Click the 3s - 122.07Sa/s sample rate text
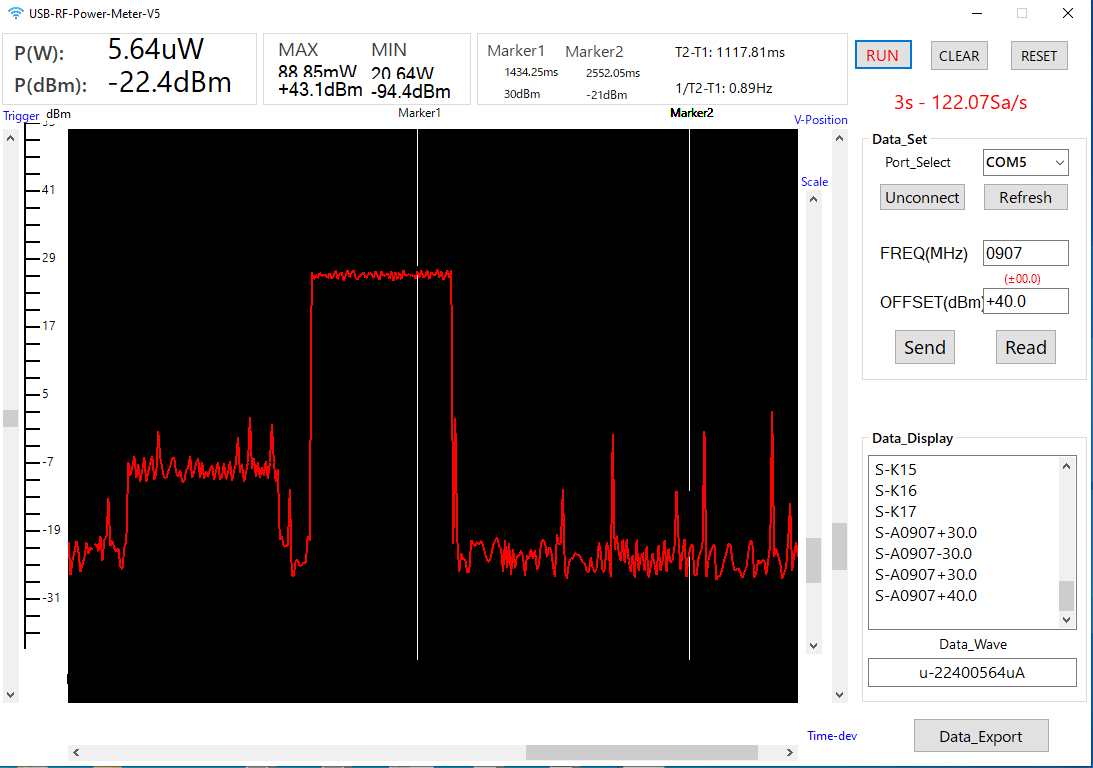Image resolution: width=1093 pixels, height=768 pixels. pos(961,102)
